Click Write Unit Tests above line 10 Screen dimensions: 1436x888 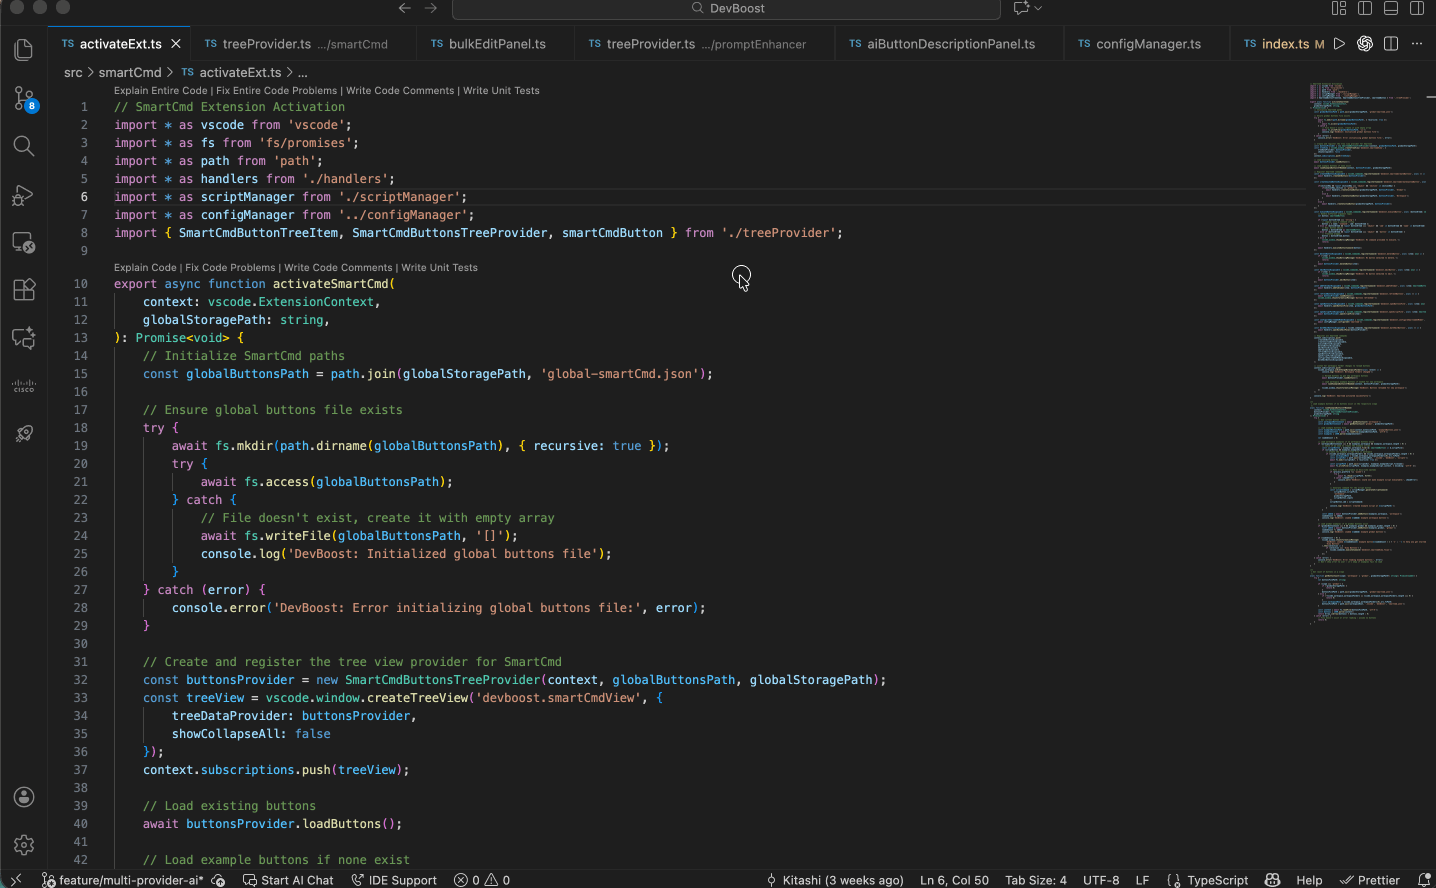(439, 268)
